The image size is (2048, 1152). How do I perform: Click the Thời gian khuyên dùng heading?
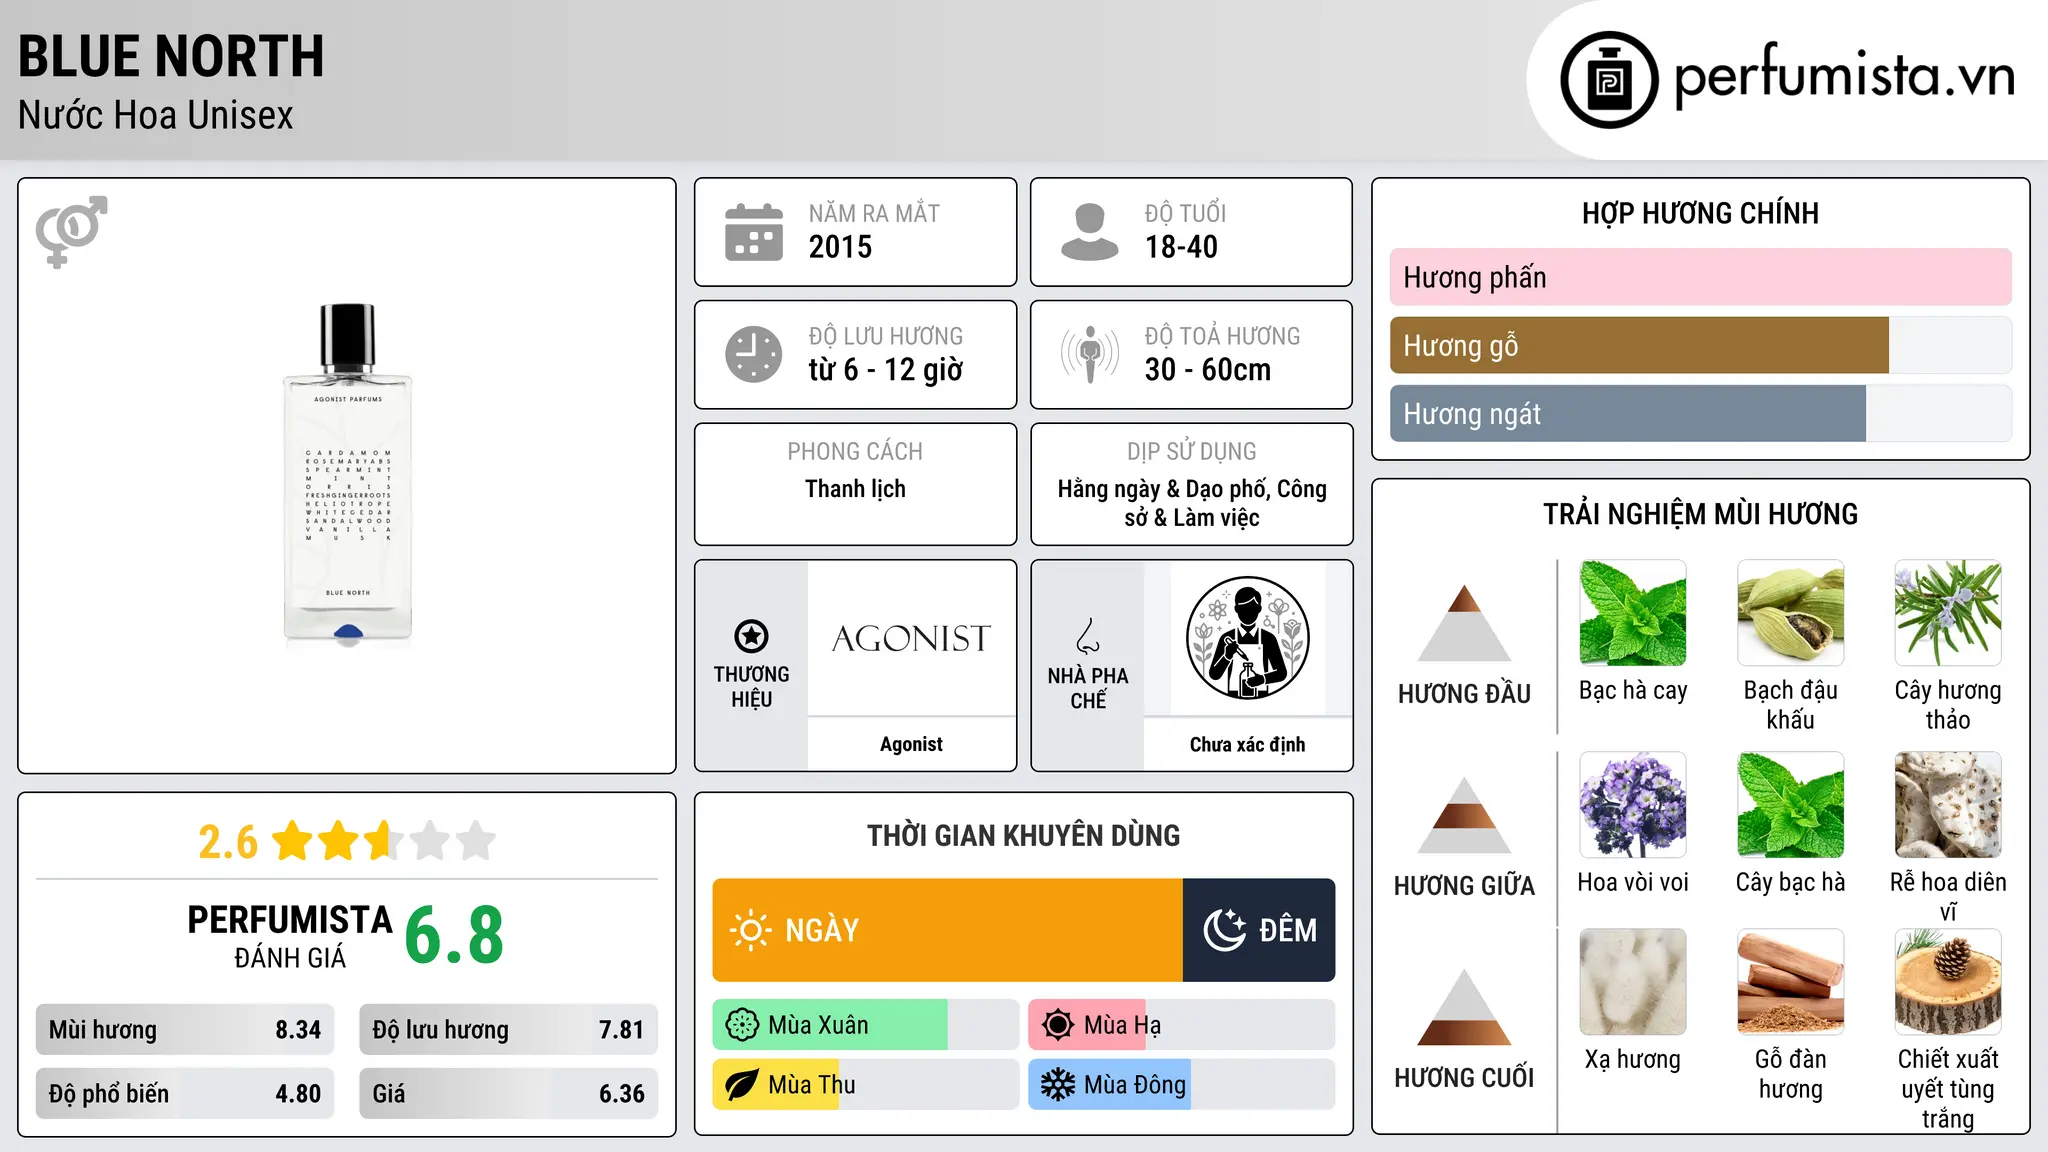[x=1023, y=835]
